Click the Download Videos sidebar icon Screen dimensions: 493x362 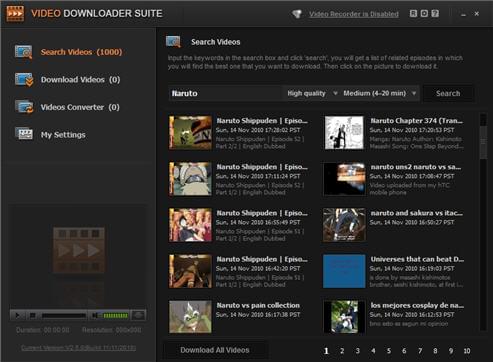coord(24,80)
